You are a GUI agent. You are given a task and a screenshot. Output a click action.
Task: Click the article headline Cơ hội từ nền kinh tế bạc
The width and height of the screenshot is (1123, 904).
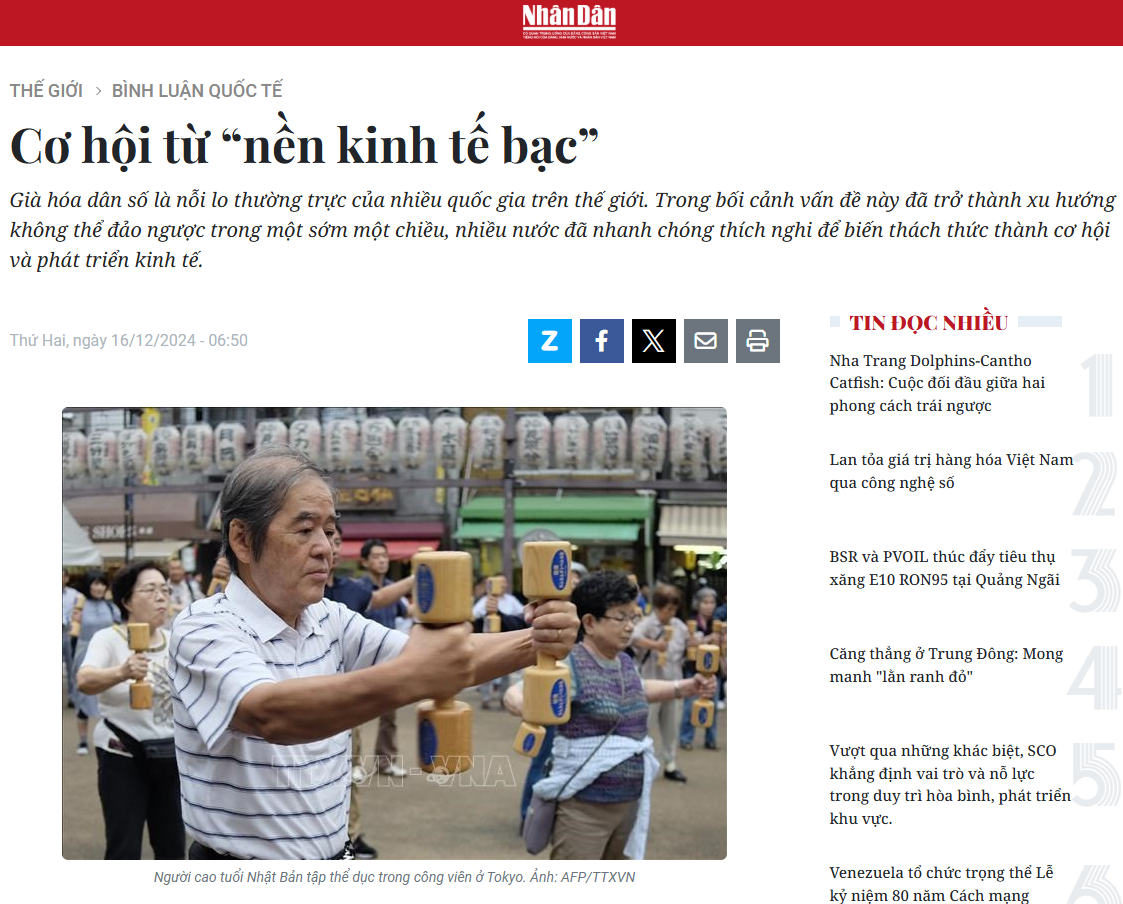pyautogui.click(x=304, y=145)
